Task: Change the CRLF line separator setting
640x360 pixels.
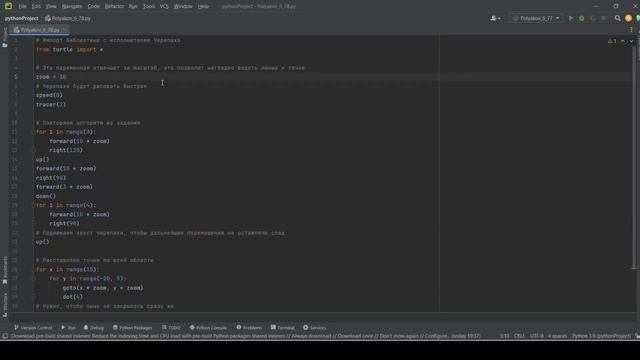Action: click(x=519, y=336)
